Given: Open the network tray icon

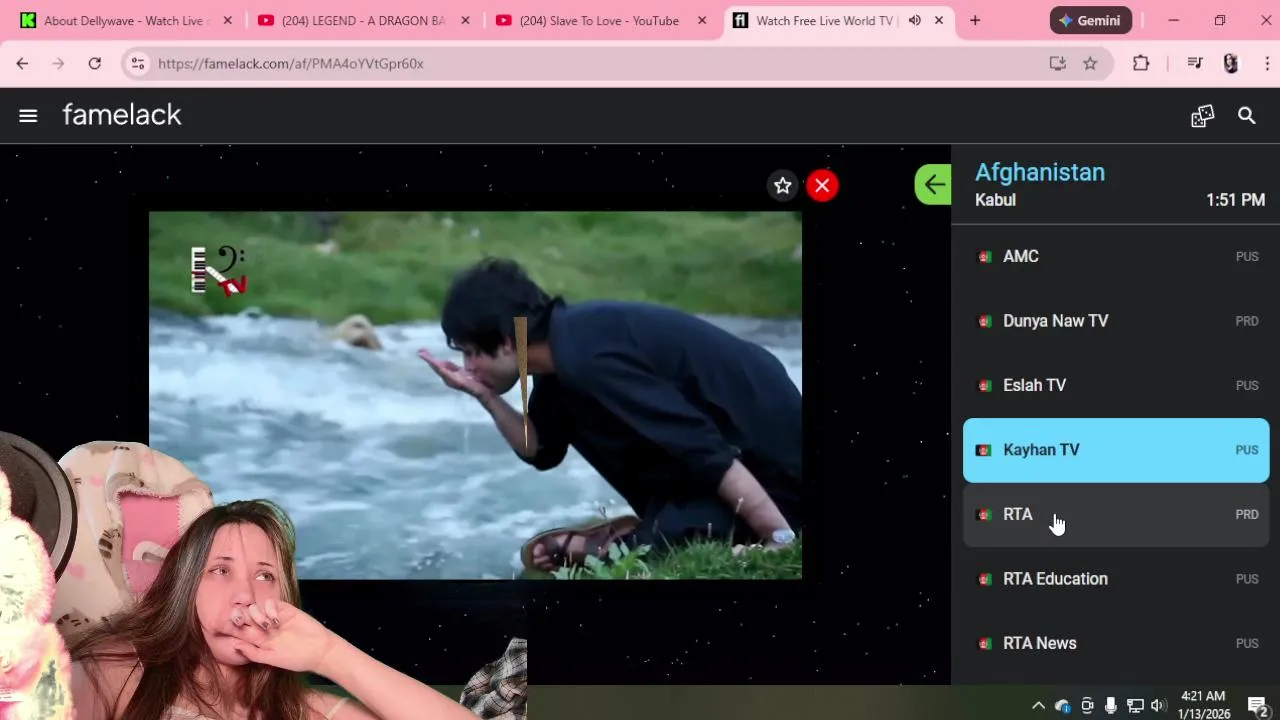Looking at the screenshot, I should click(x=1135, y=705).
